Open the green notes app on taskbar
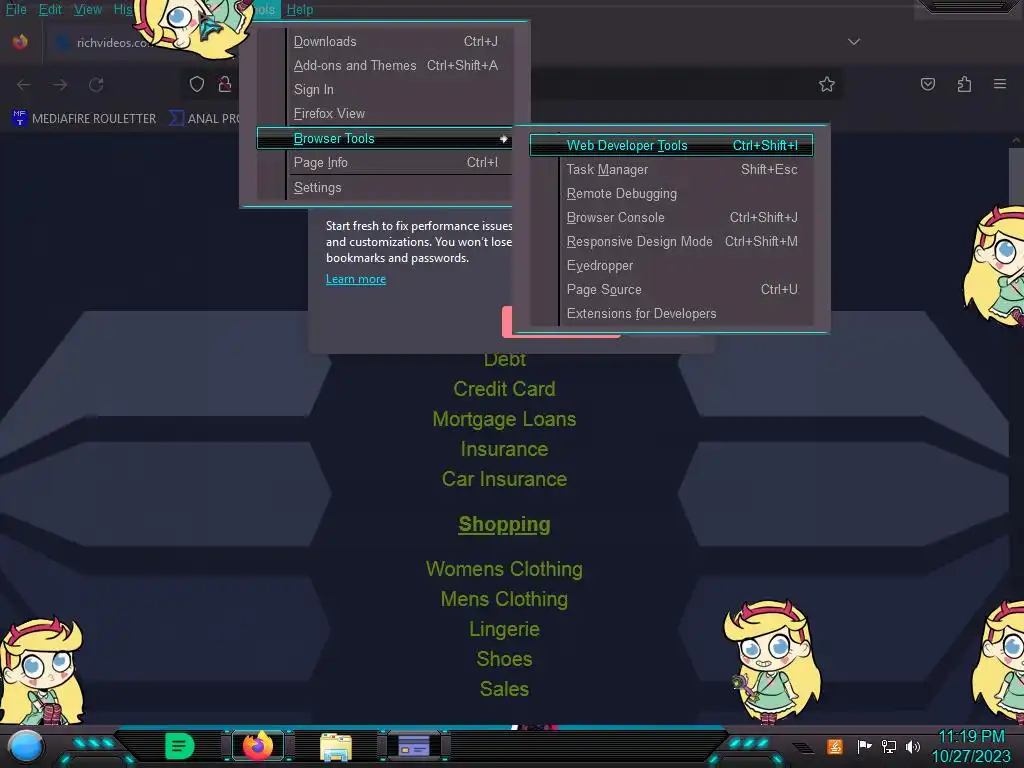Viewport: 1024px width, 768px height. pyautogui.click(x=180, y=746)
